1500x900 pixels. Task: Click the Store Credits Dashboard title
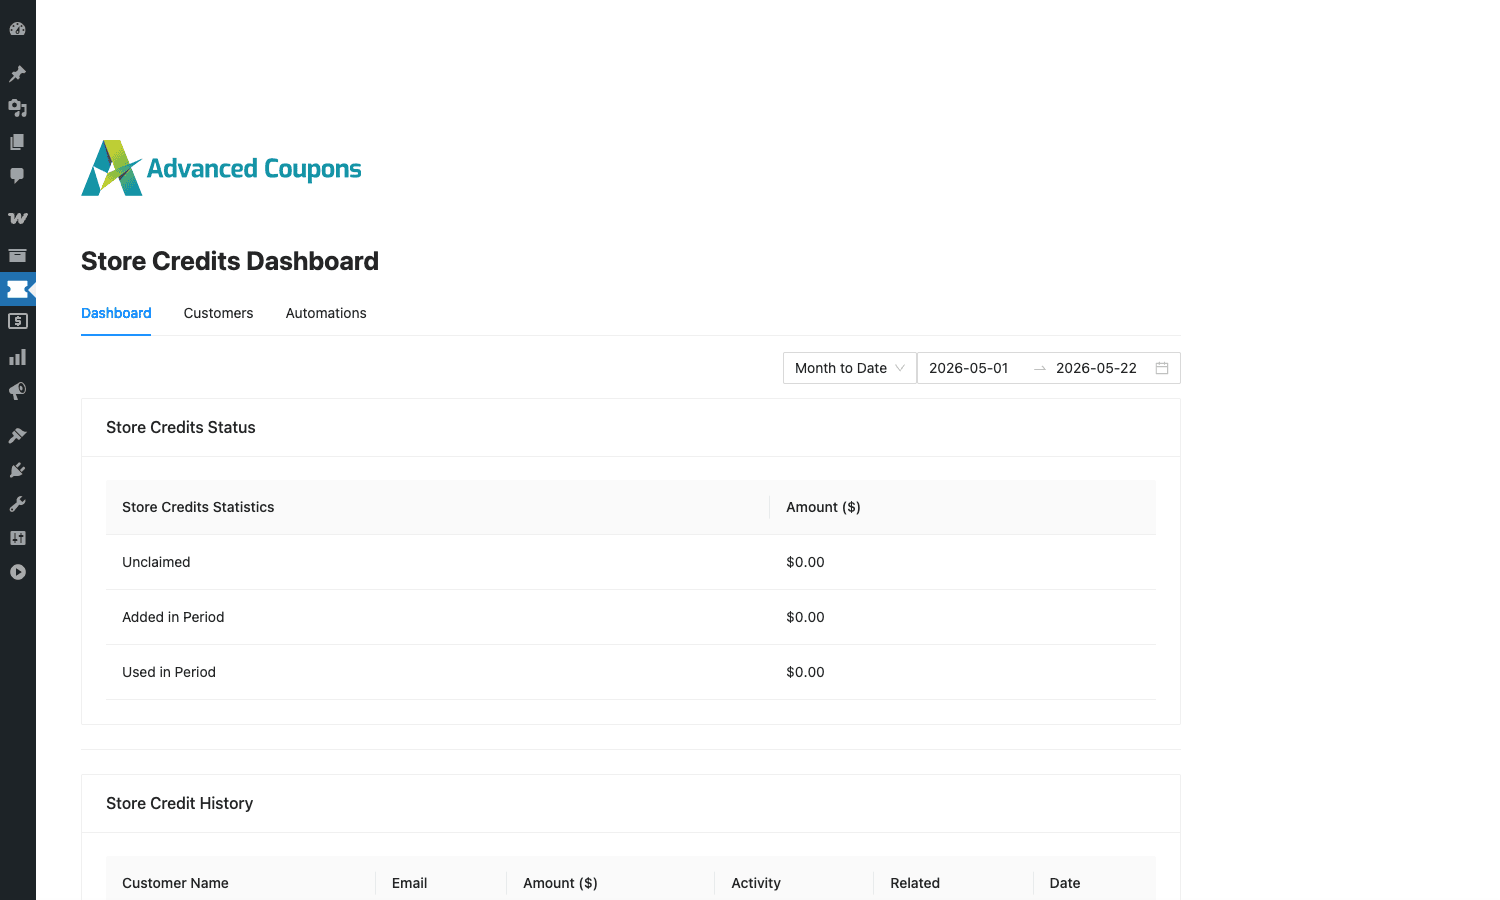click(x=230, y=261)
